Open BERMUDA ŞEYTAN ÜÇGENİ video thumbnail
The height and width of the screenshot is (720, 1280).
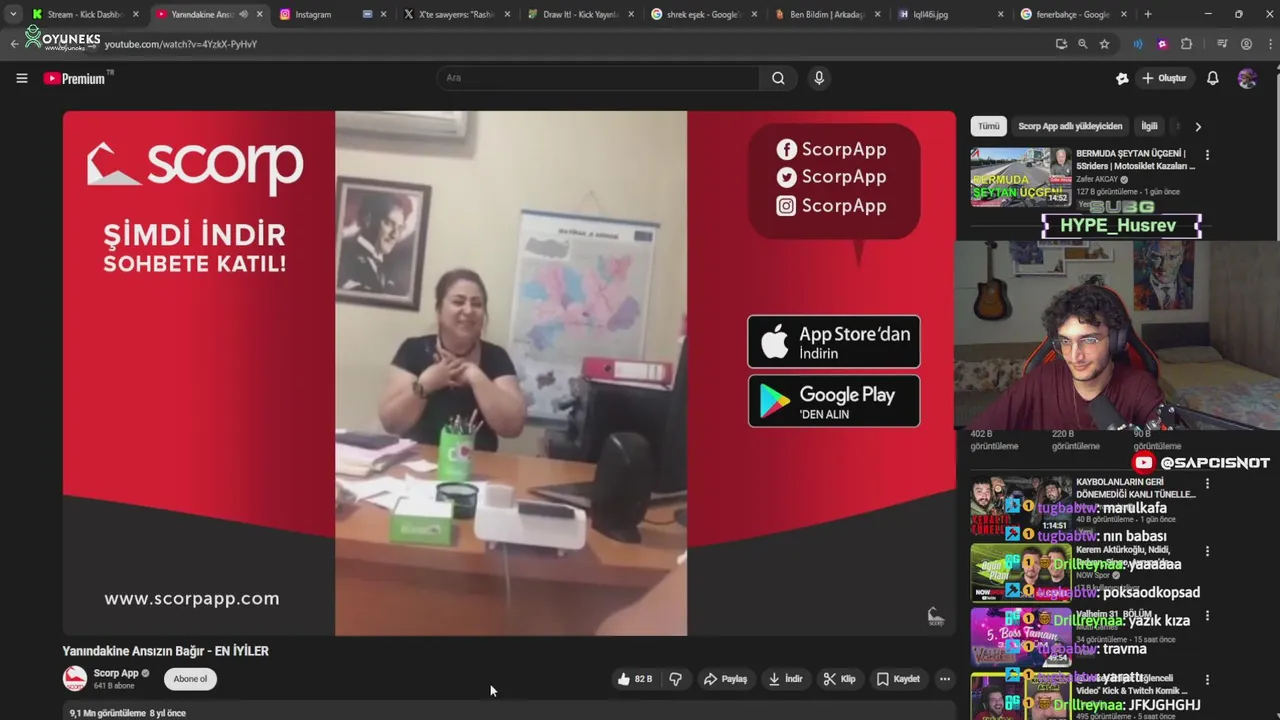tap(1020, 177)
